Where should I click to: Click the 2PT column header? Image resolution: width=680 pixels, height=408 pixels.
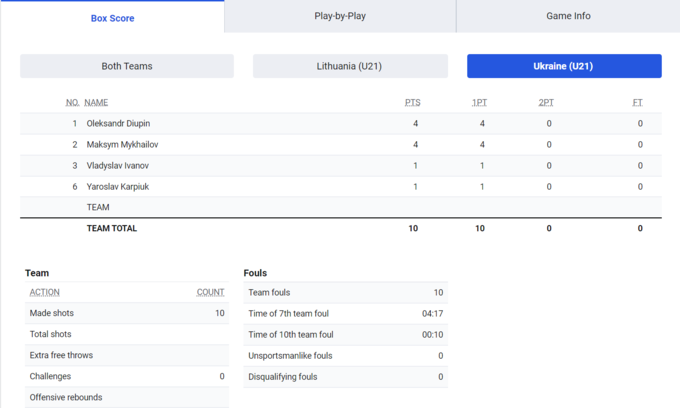point(546,102)
